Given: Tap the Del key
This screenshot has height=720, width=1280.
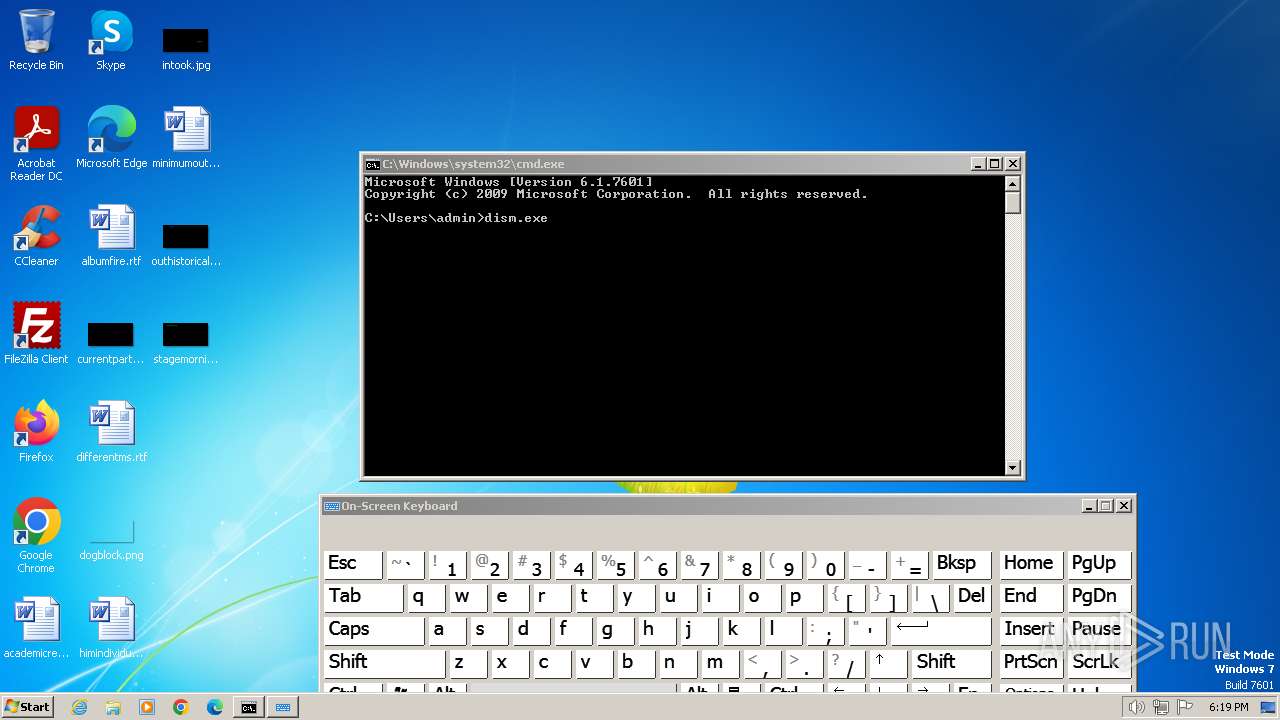Looking at the screenshot, I should [x=972, y=596].
